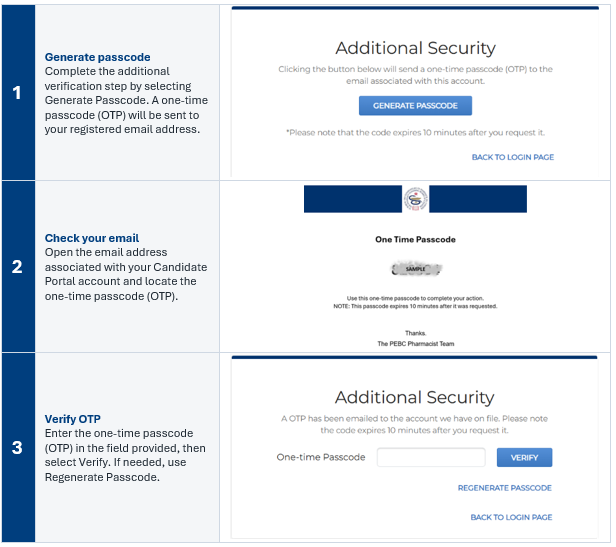The height and width of the screenshot is (547, 616).
Task: Click the One-time Passcode input field
Action: (x=431, y=457)
